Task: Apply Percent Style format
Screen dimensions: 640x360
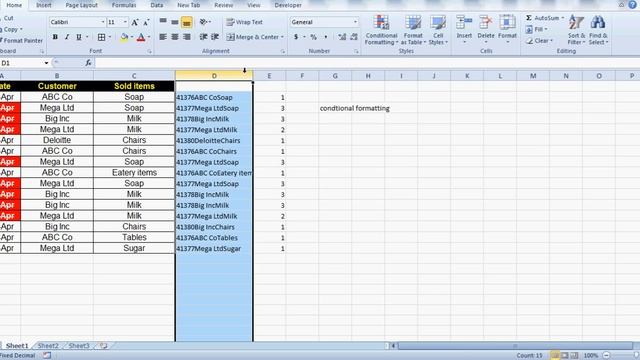Action: tap(313, 37)
